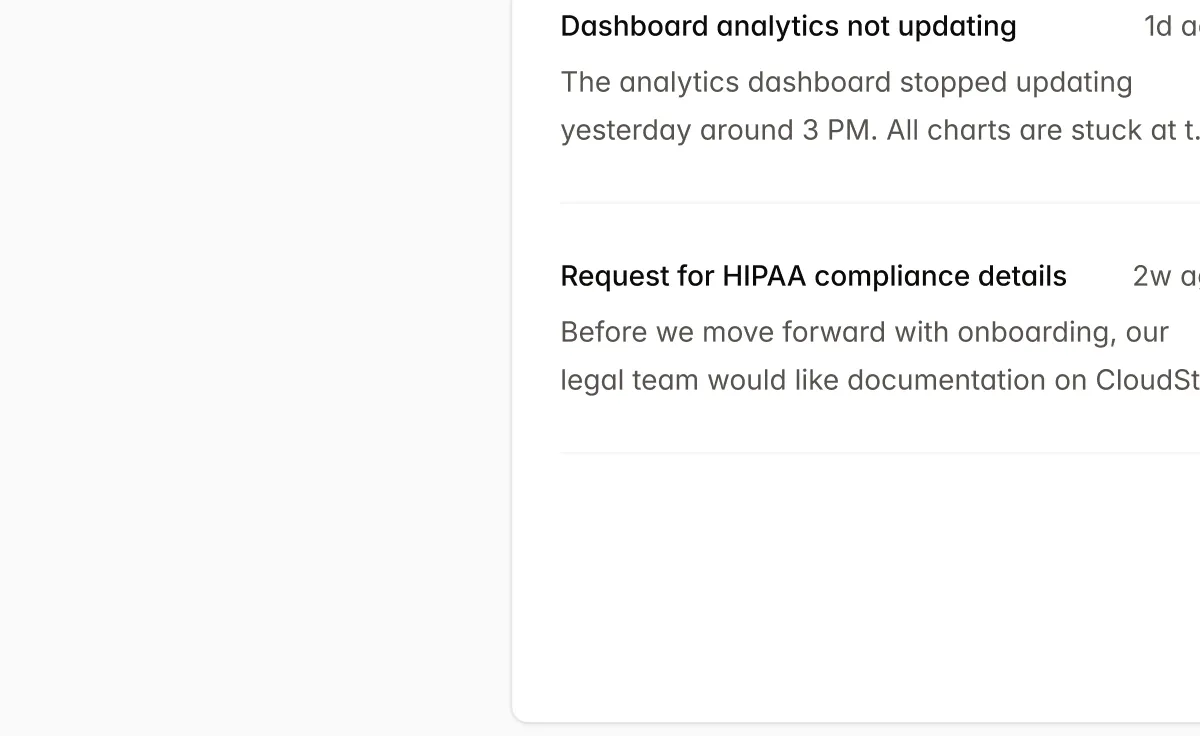Click the 'Request for HIPAA compliance details' title
The height and width of the screenshot is (736, 1200).
pyautogui.click(x=813, y=276)
